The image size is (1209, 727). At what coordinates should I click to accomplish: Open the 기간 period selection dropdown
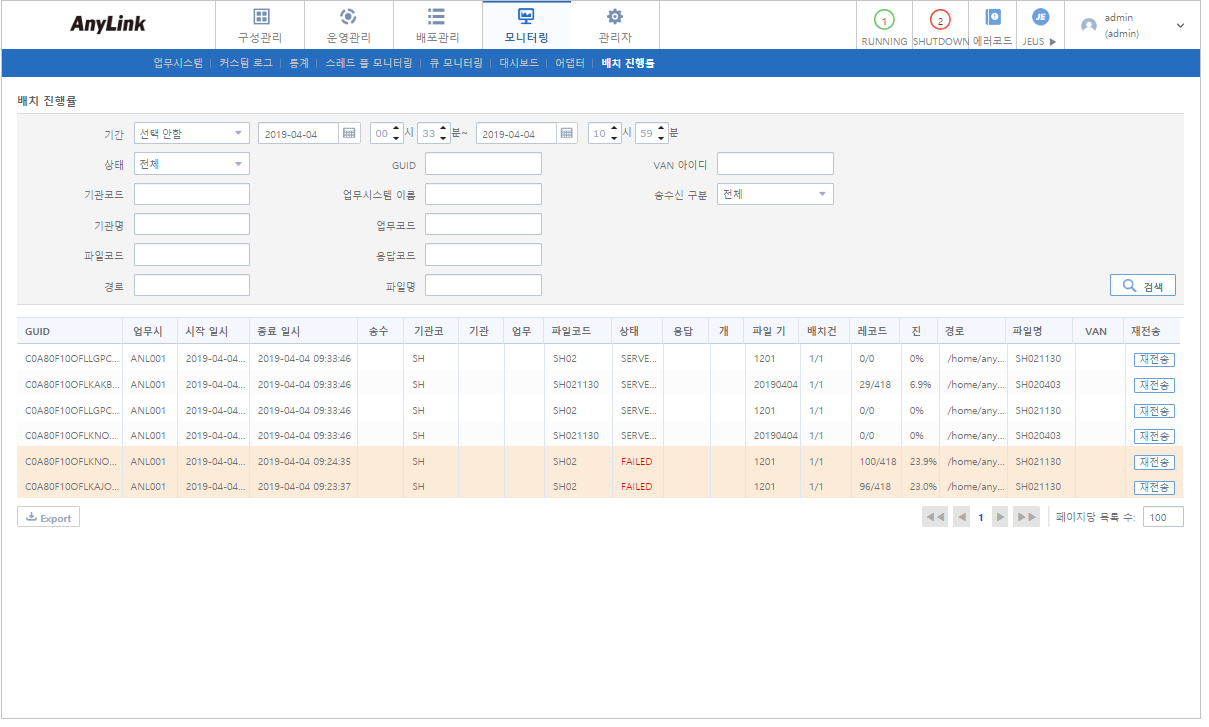pyautogui.click(x=191, y=131)
